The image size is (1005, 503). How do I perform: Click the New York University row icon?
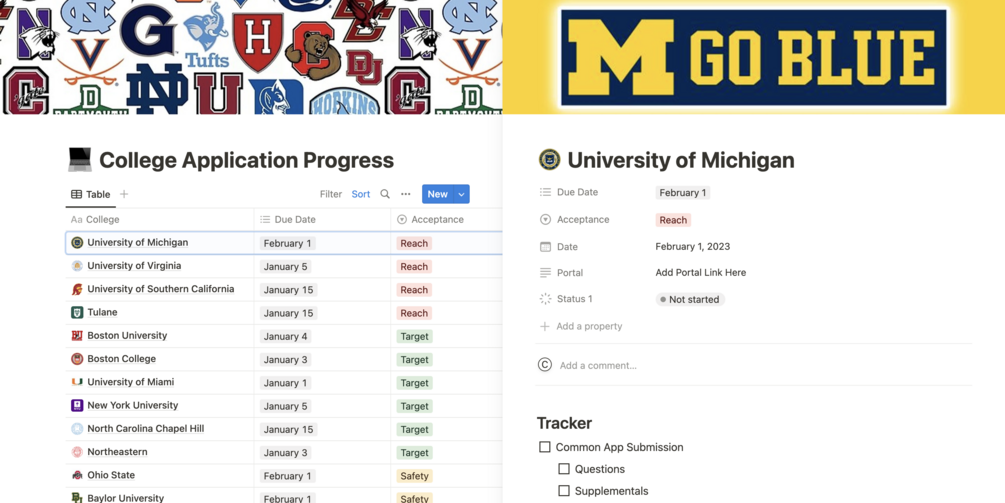tap(77, 406)
